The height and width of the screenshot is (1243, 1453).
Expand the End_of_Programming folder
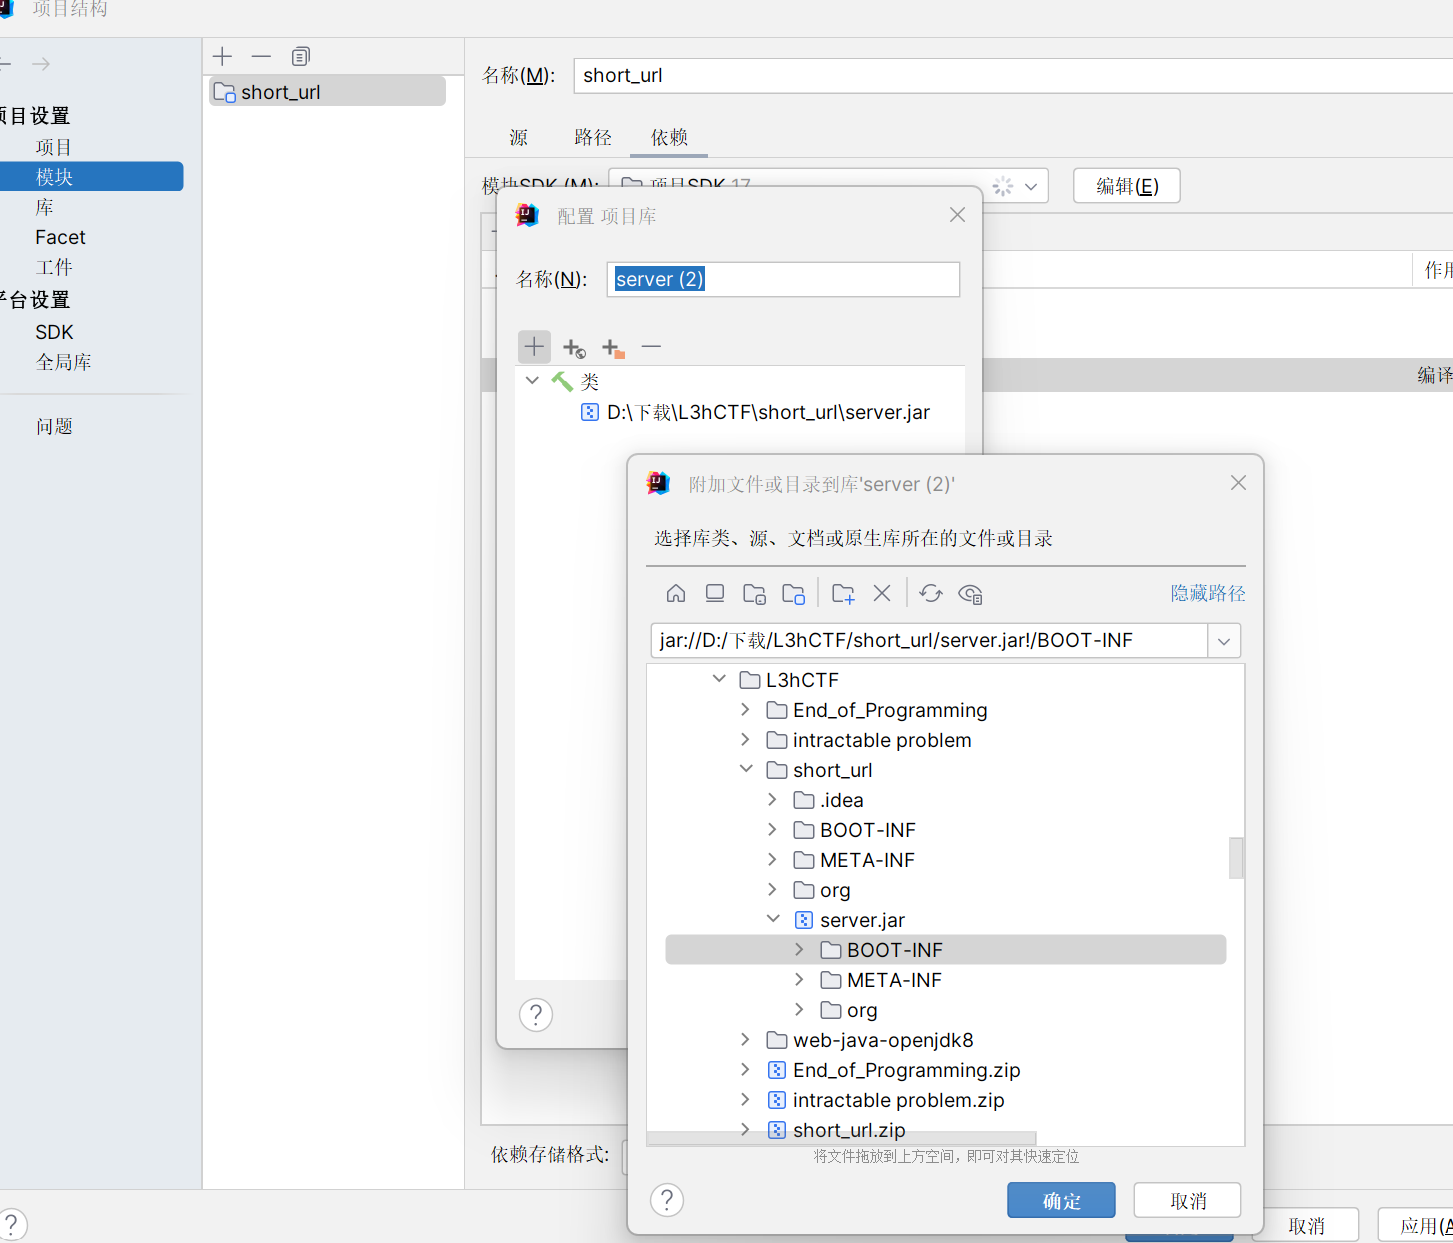(x=746, y=709)
